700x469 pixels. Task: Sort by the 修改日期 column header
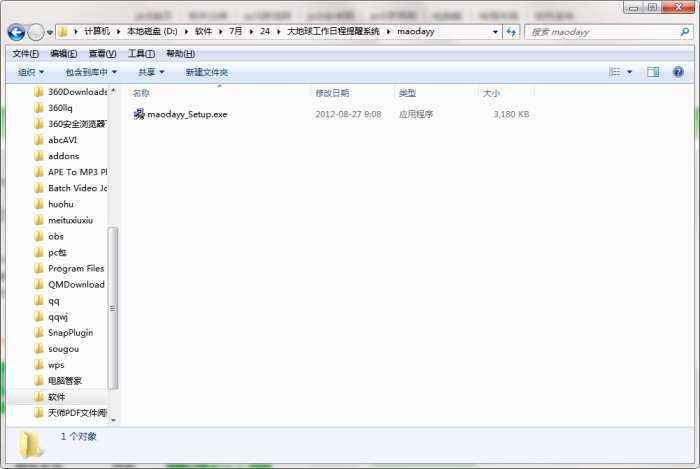click(x=332, y=93)
